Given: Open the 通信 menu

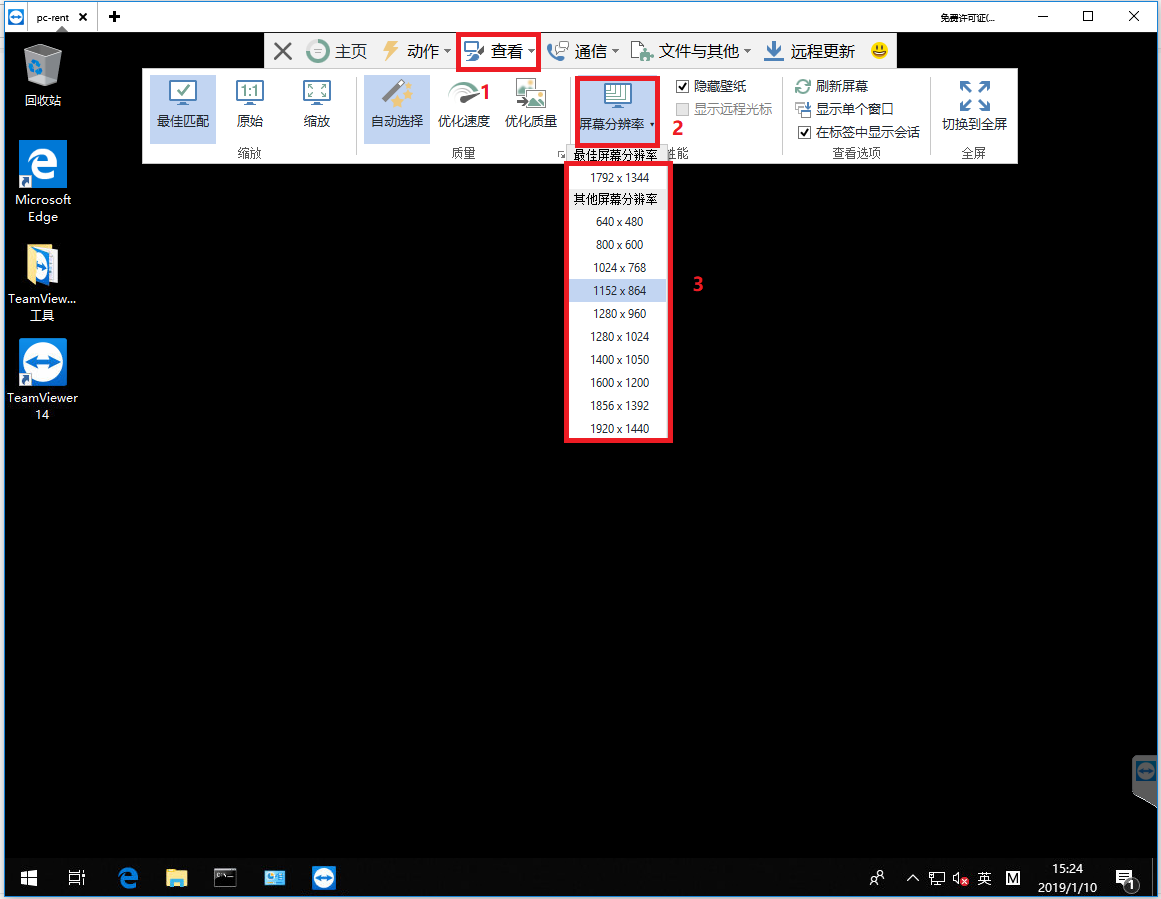Looking at the screenshot, I should [583, 51].
